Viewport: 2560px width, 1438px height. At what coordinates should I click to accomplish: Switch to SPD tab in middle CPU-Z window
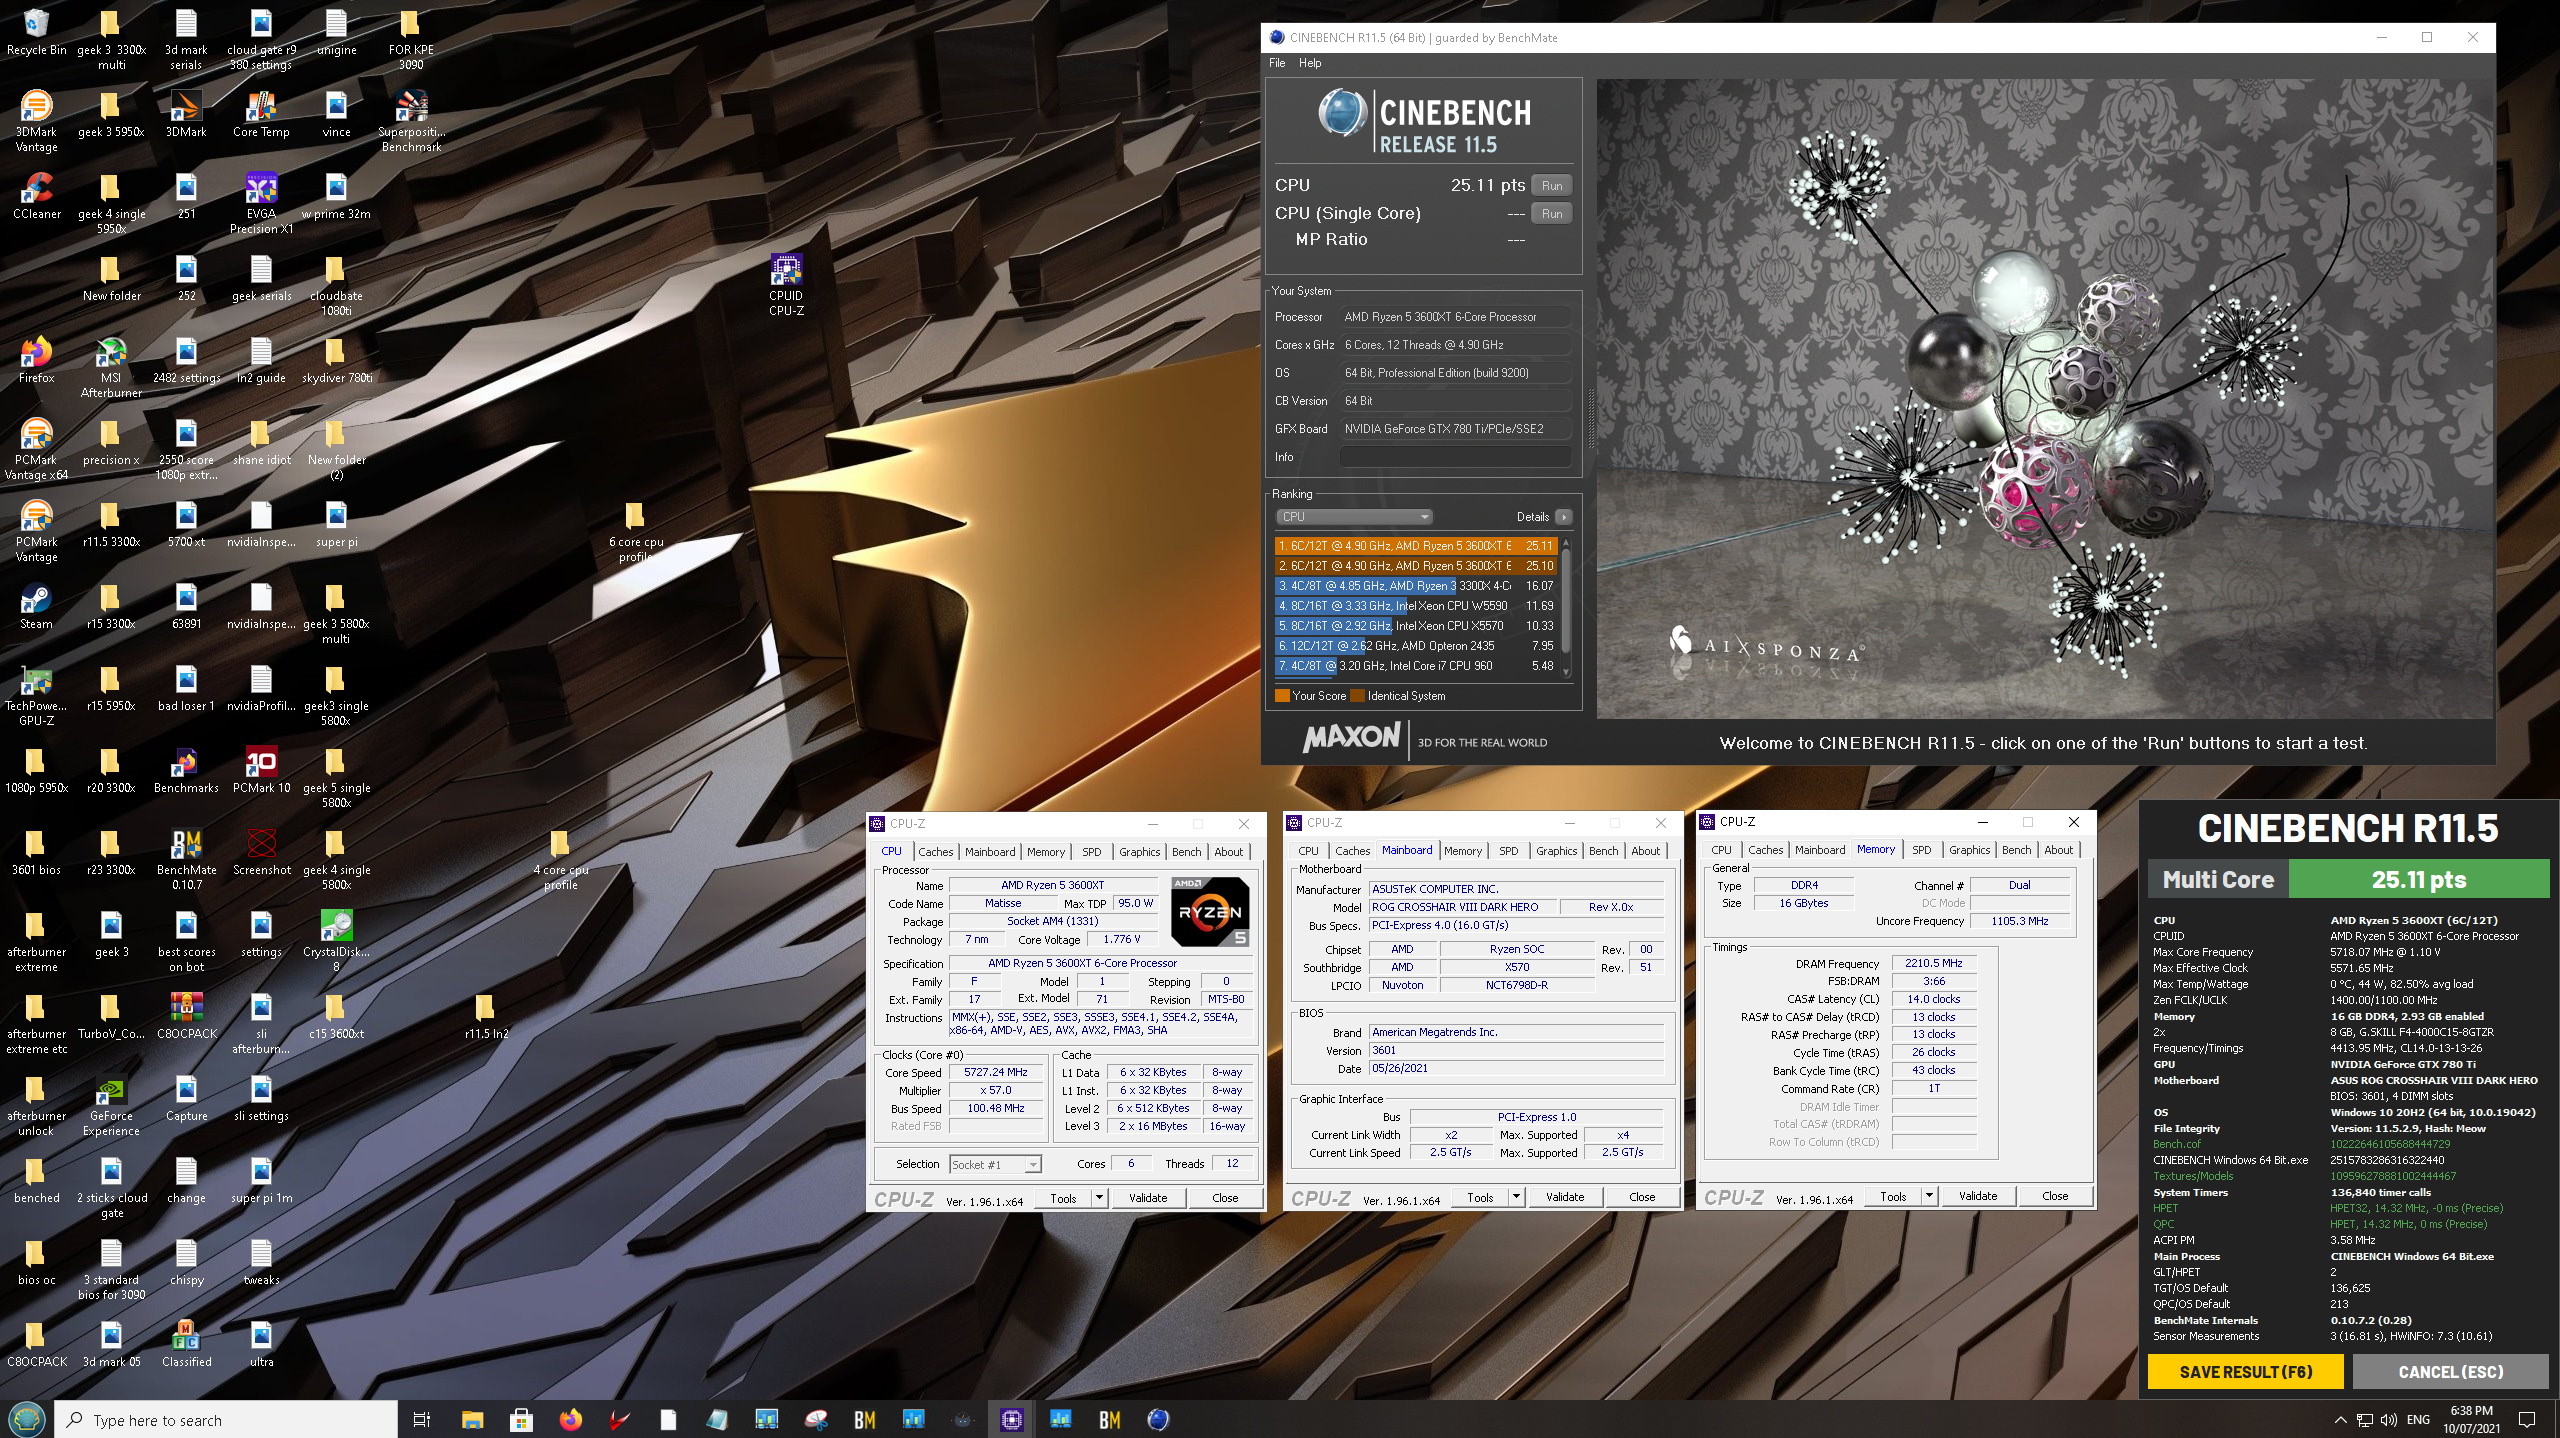point(1509,851)
